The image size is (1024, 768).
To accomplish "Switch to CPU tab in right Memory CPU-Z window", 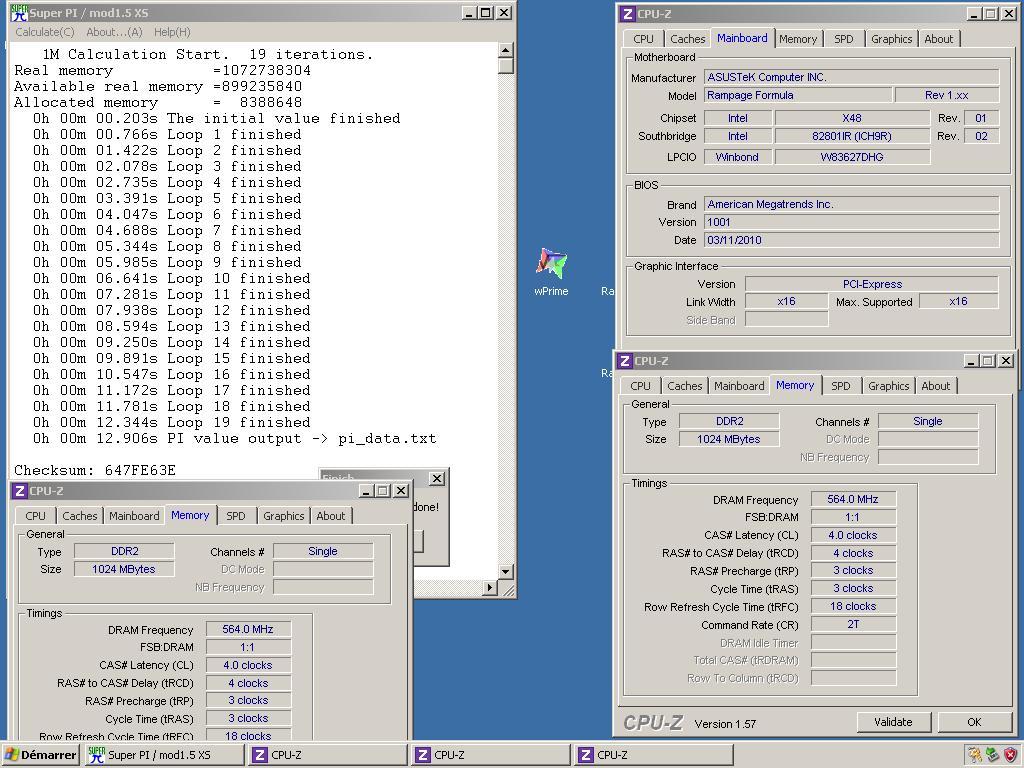I will coord(641,386).
